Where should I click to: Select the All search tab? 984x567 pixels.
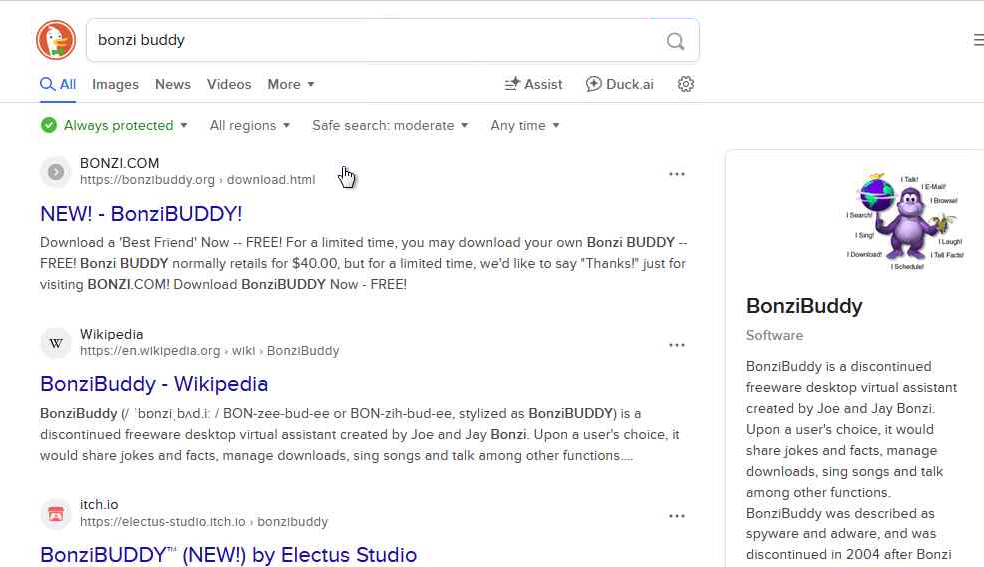click(58, 84)
